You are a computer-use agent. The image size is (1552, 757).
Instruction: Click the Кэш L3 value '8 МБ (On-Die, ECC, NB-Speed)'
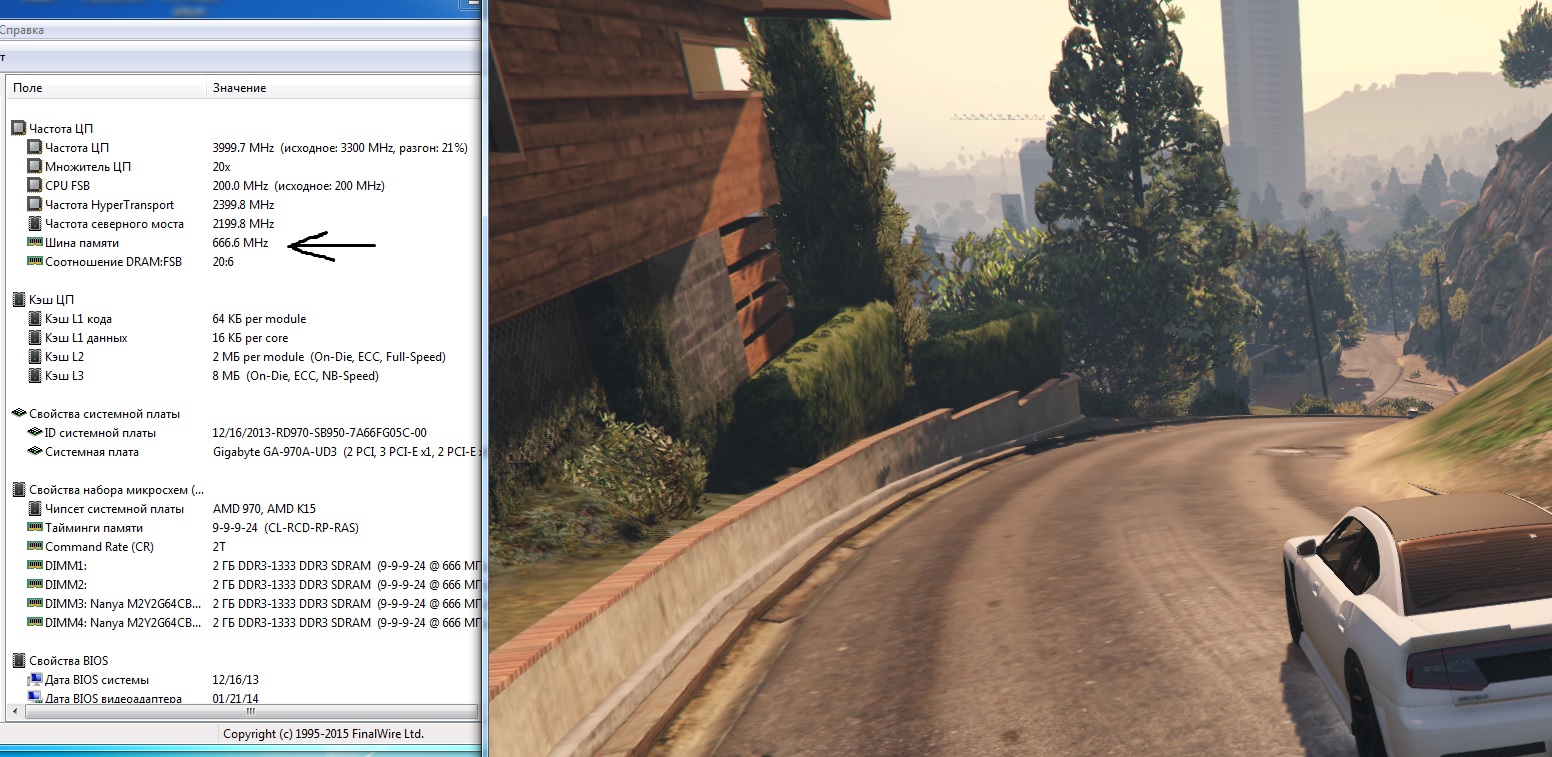click(x=296, y=376)
